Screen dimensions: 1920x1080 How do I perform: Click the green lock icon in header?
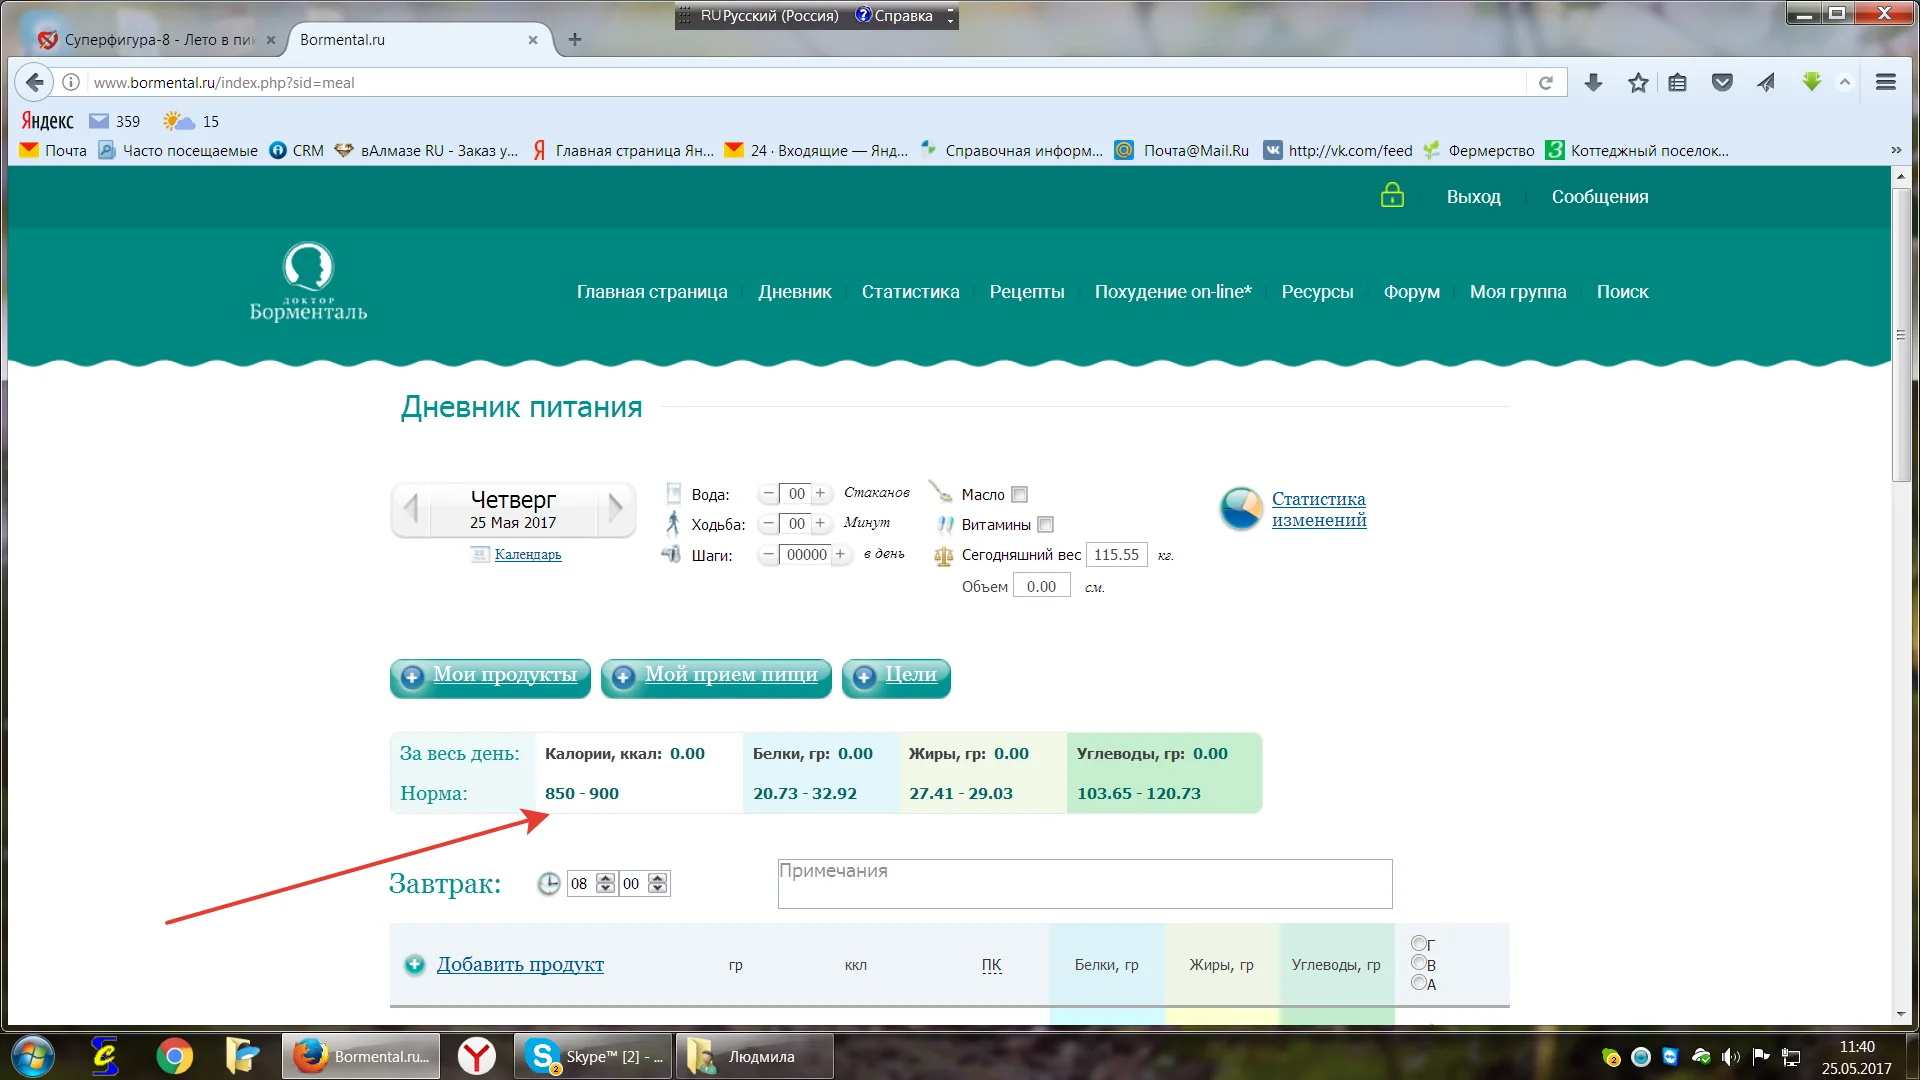[1392, 196]
